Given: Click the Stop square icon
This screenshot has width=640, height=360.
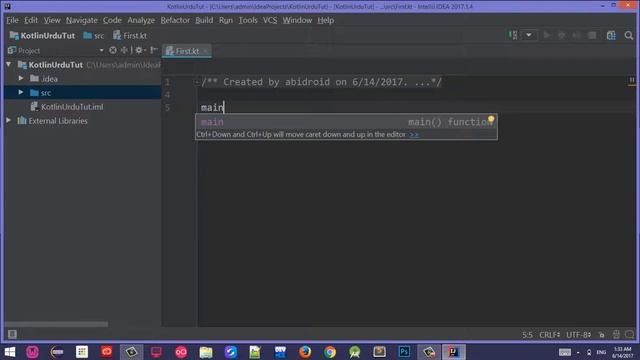Looking at the screenshot, I should coord(592,36).
